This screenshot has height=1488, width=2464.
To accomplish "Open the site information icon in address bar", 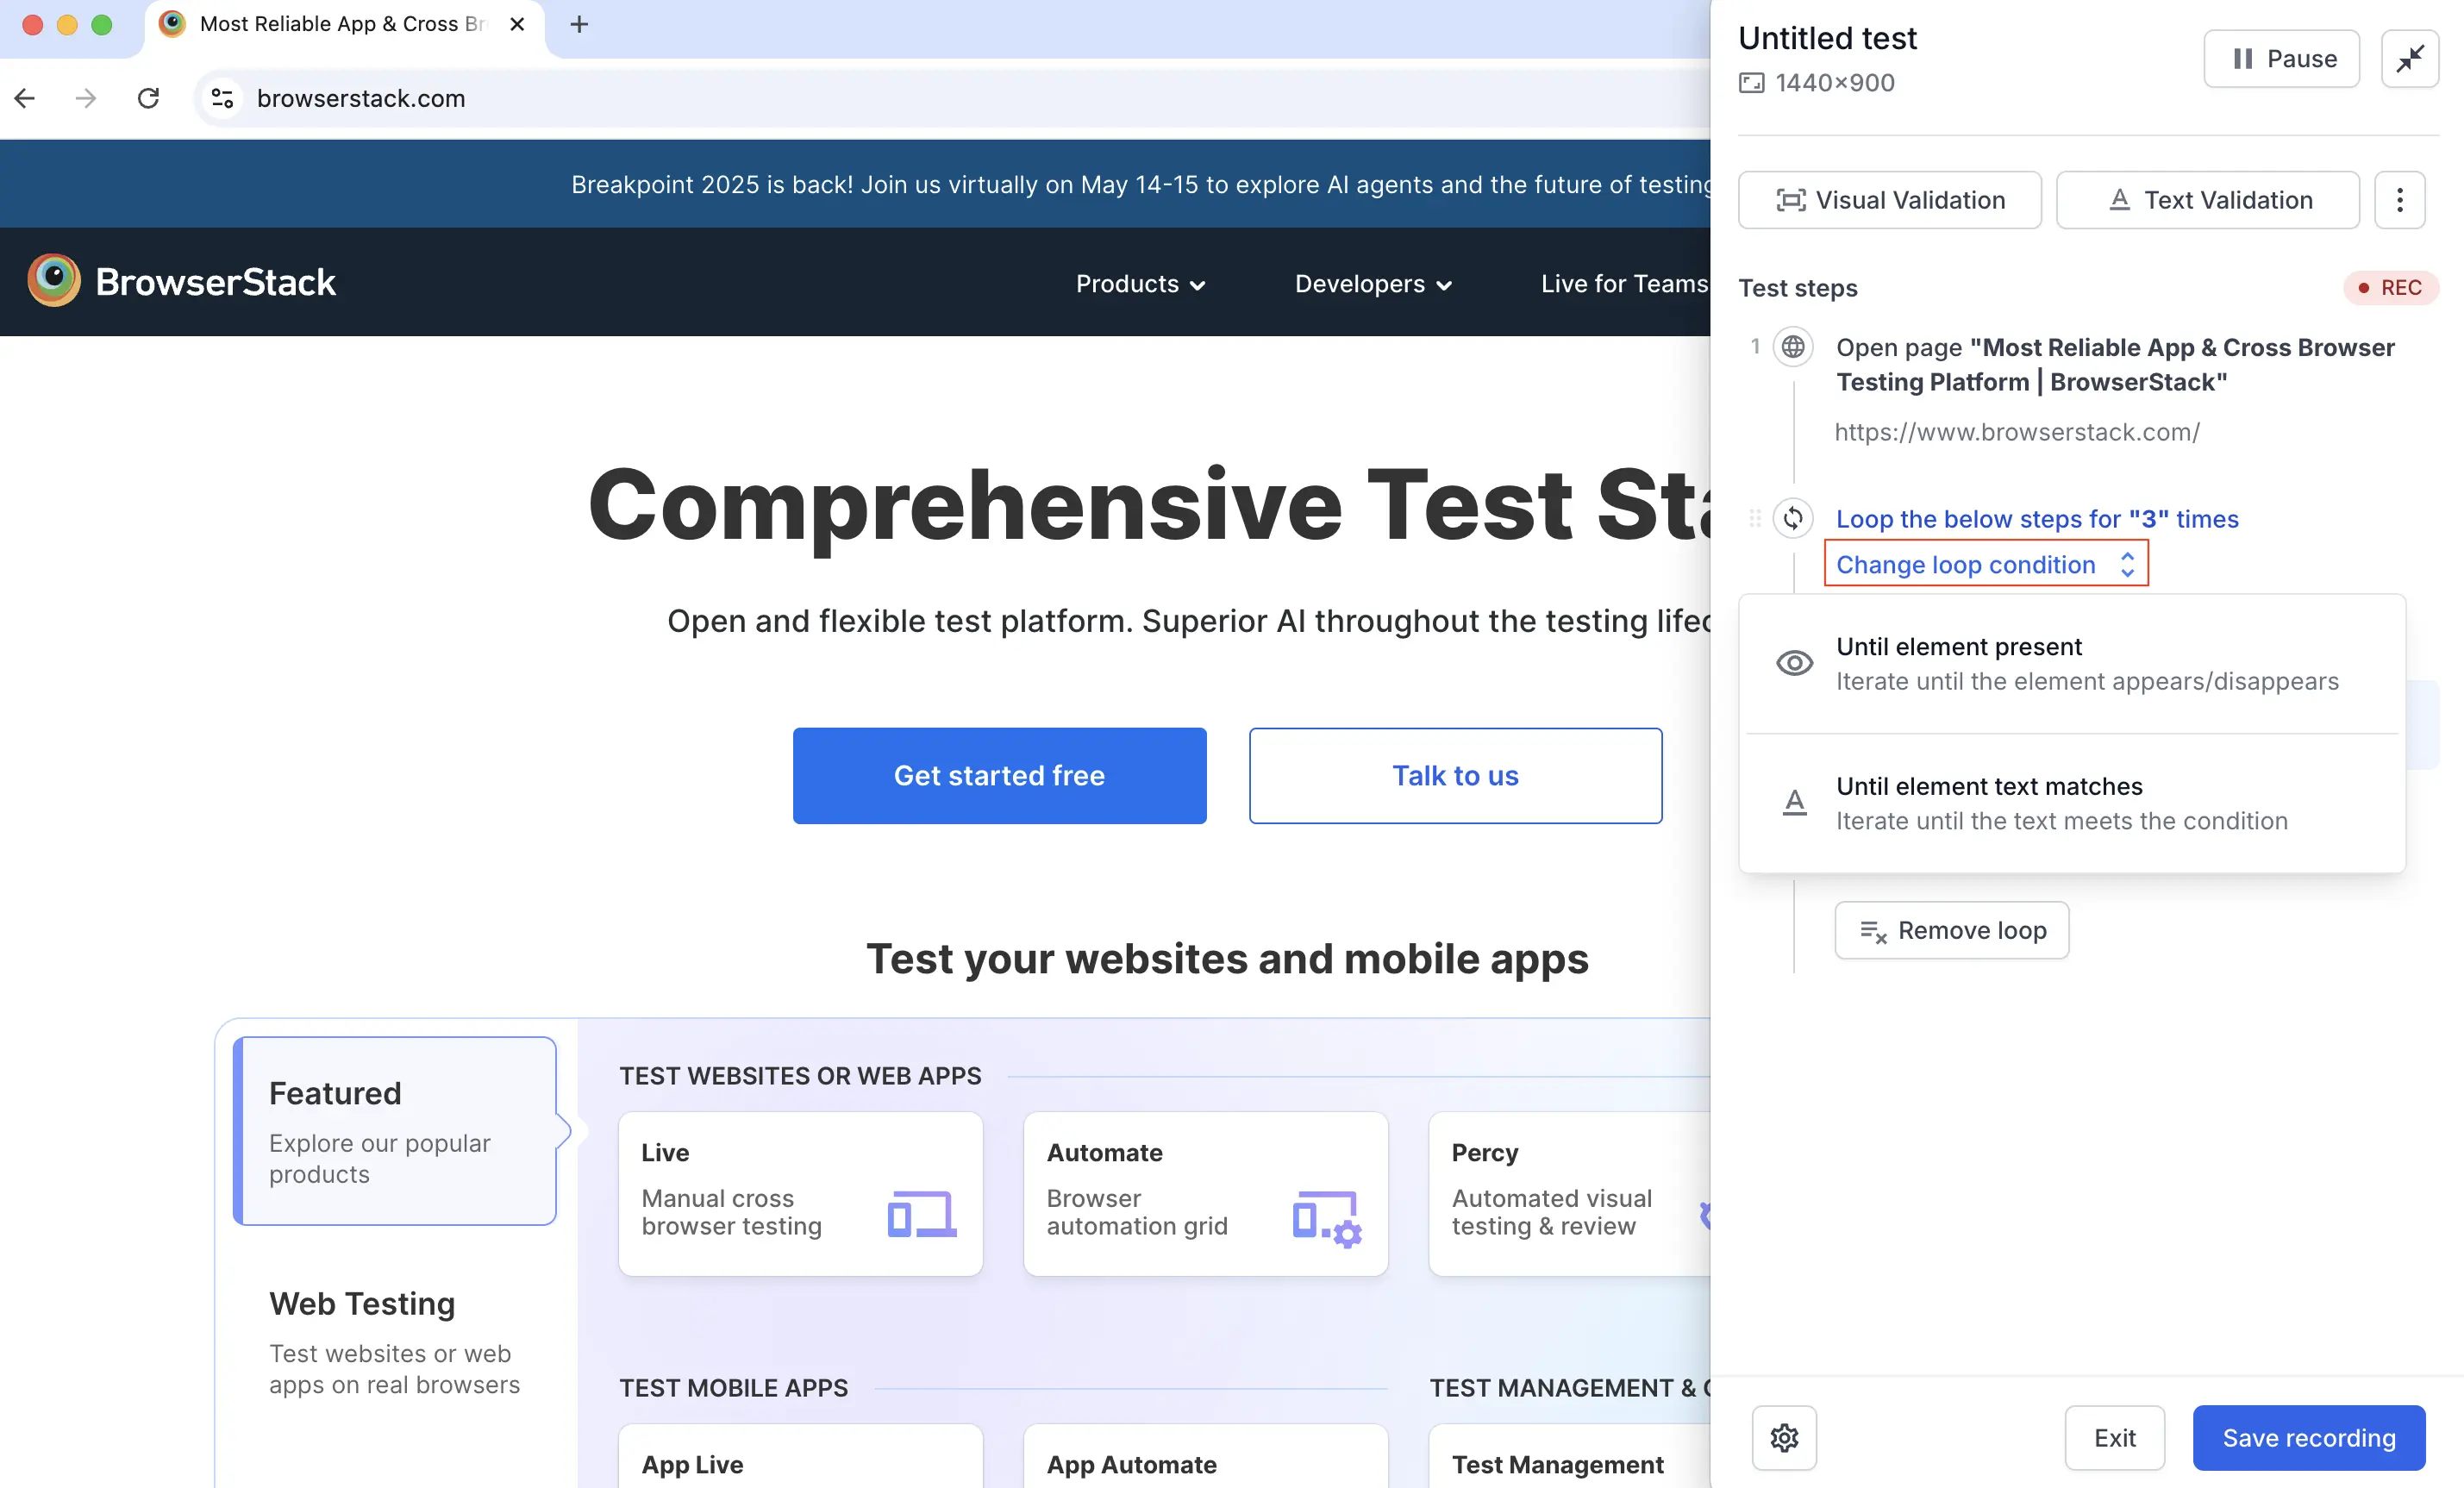I will 222,98.
